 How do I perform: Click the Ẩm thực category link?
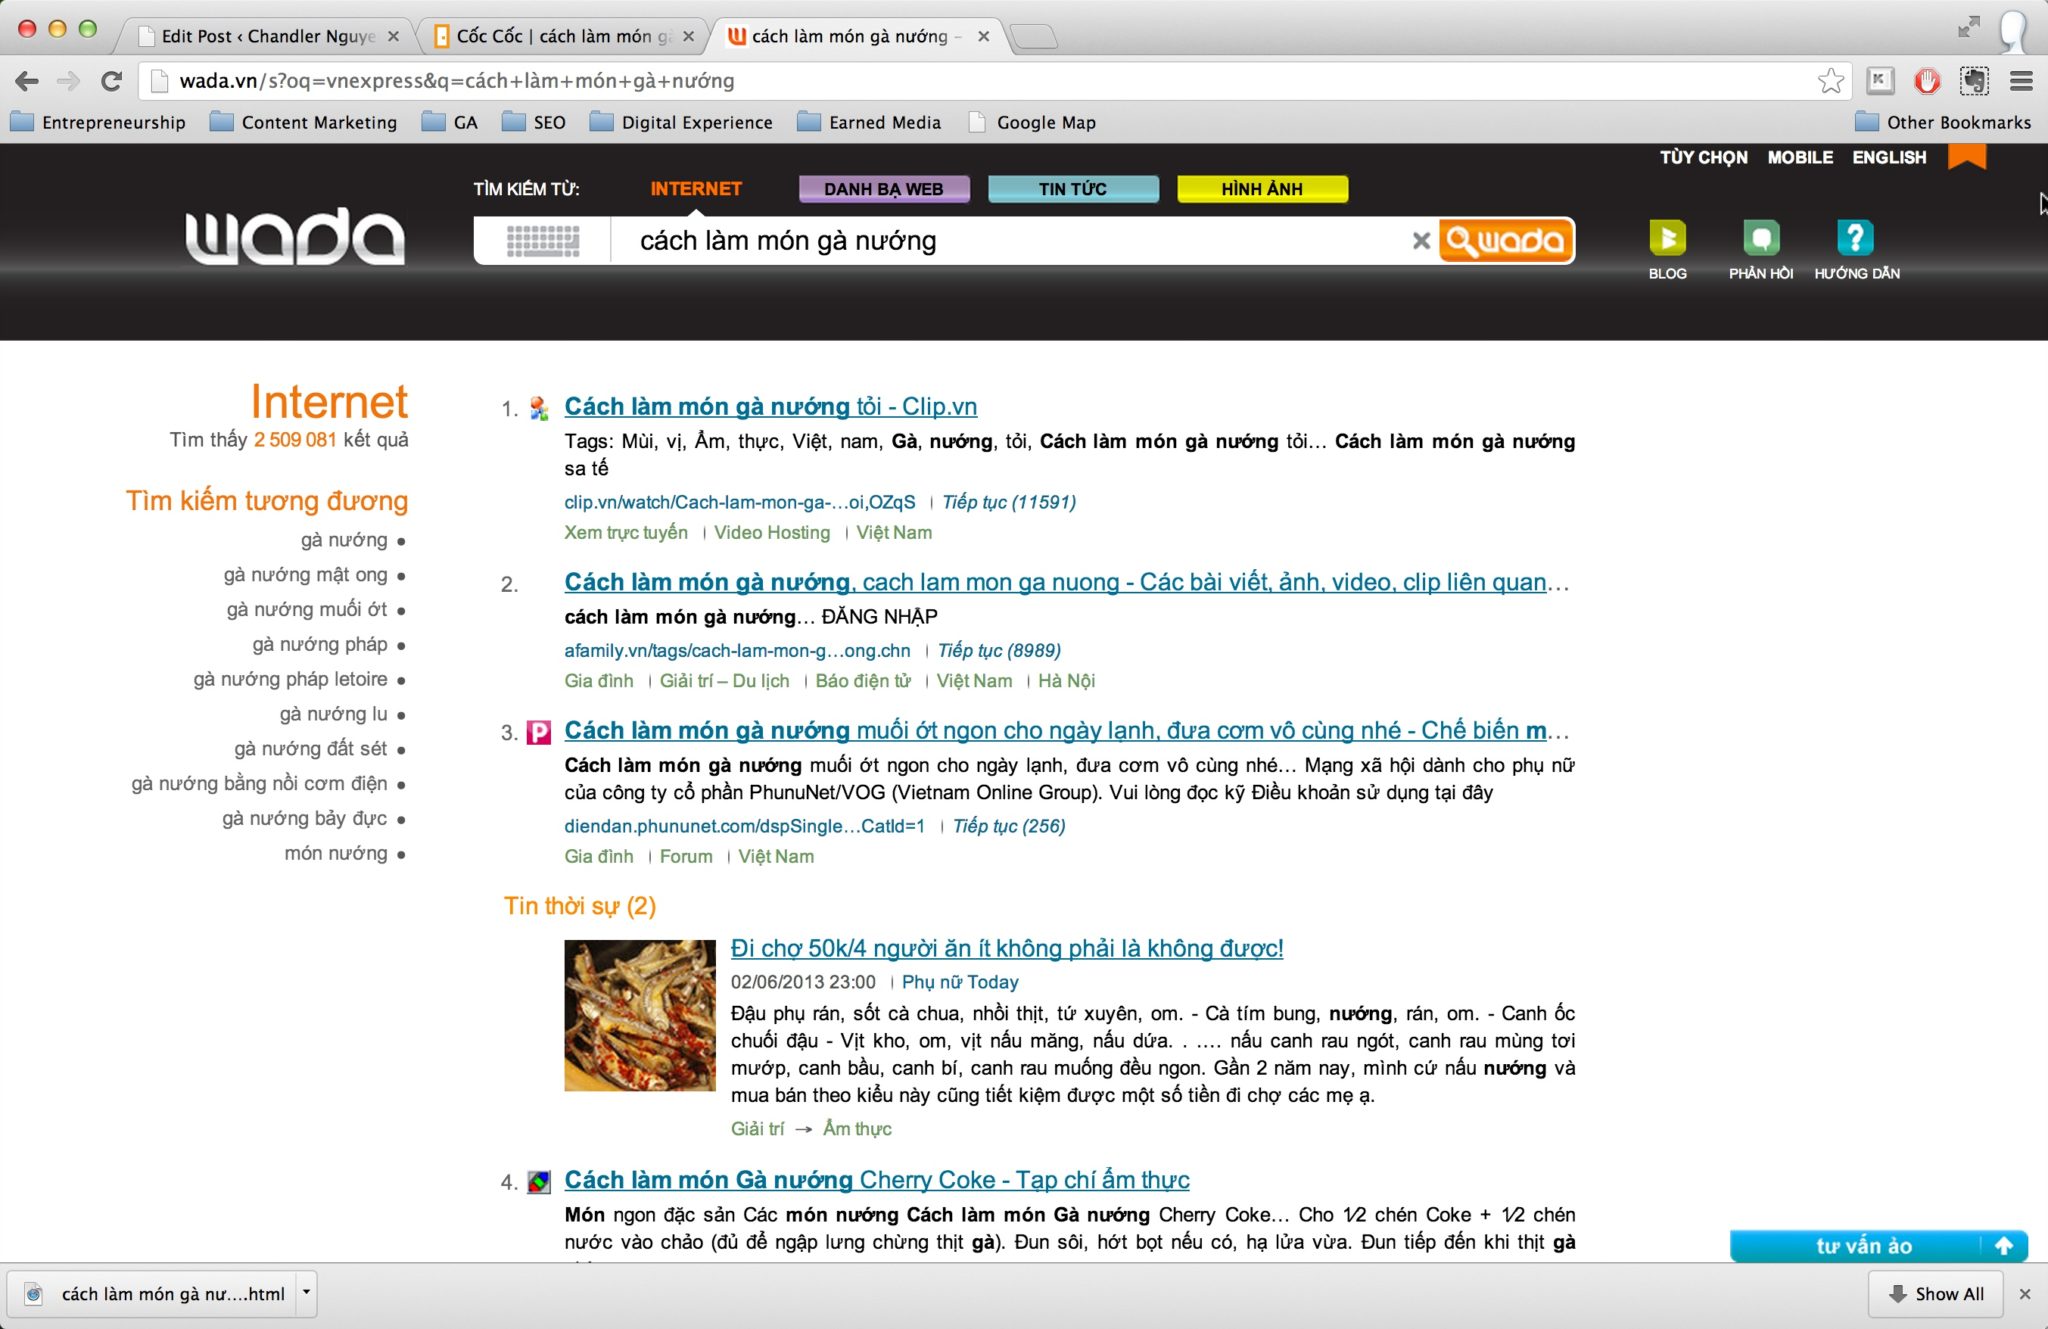857,1128
